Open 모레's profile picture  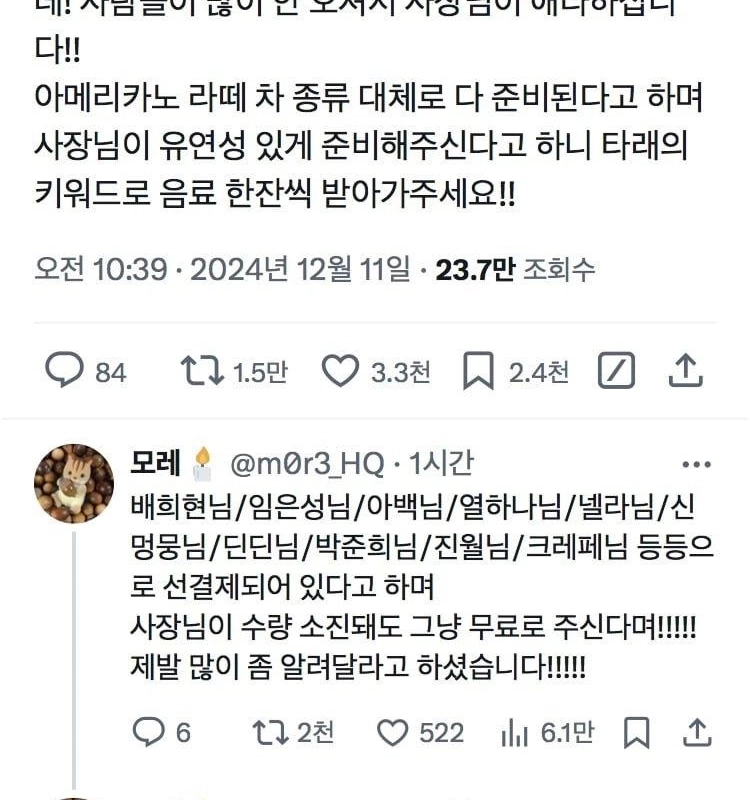click(x=74, y=483)
